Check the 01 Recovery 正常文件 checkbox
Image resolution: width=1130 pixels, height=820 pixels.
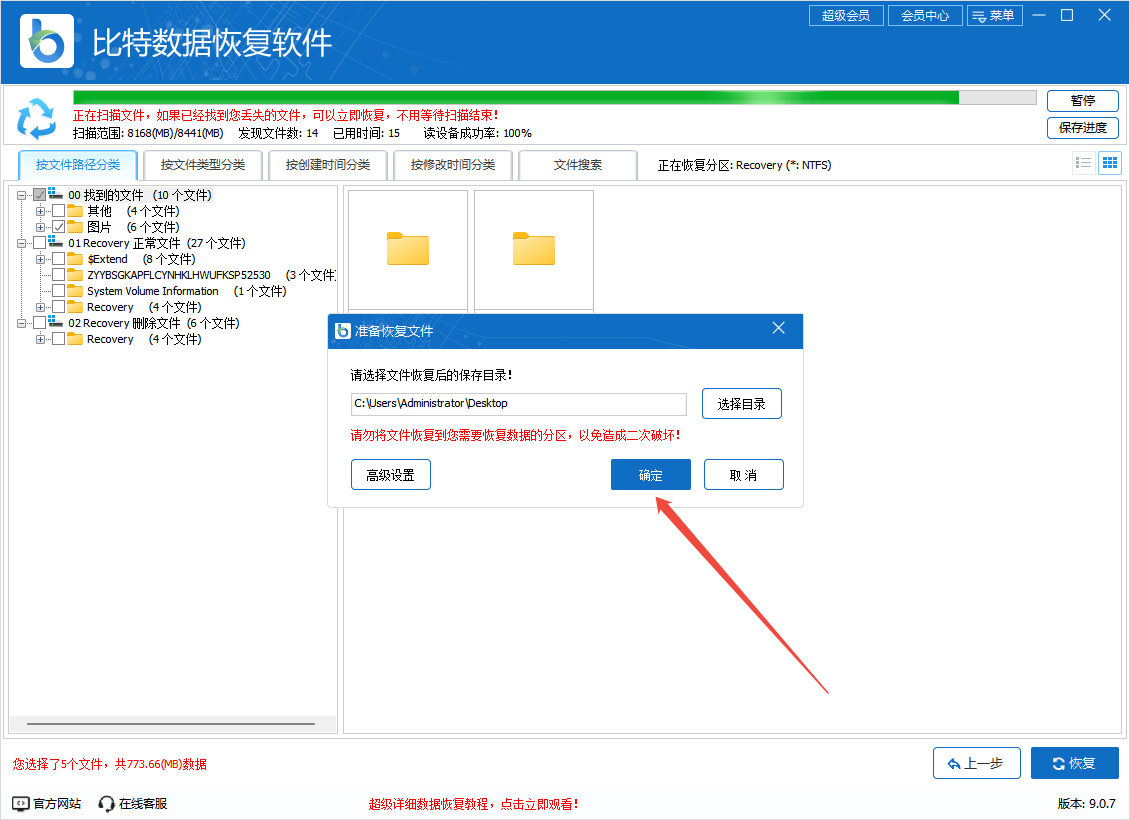click(40, 243)
